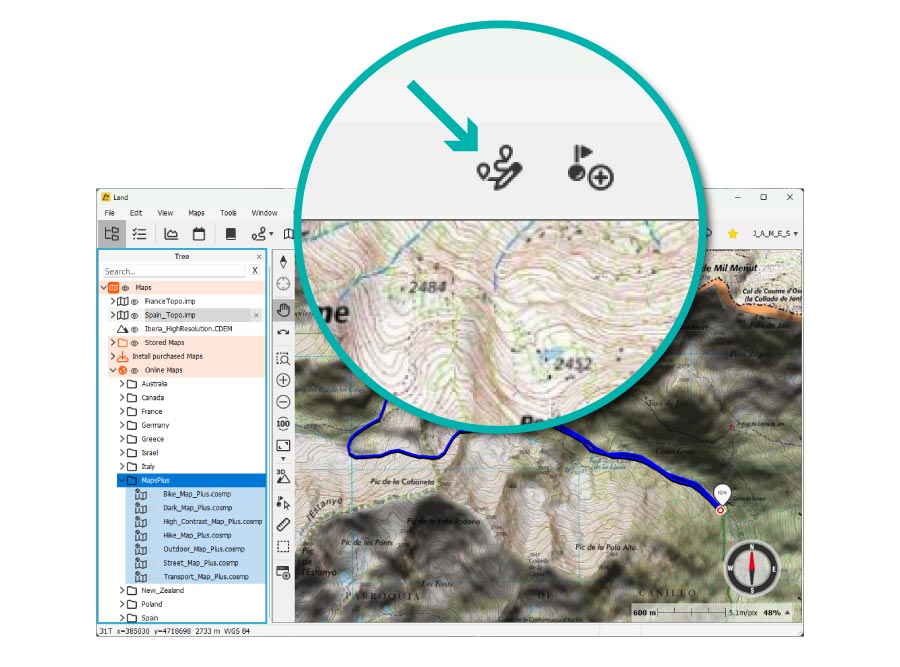Toggle visibility eye of Spain_Topo.imp

pyautogui.click(x=134, y=315)
